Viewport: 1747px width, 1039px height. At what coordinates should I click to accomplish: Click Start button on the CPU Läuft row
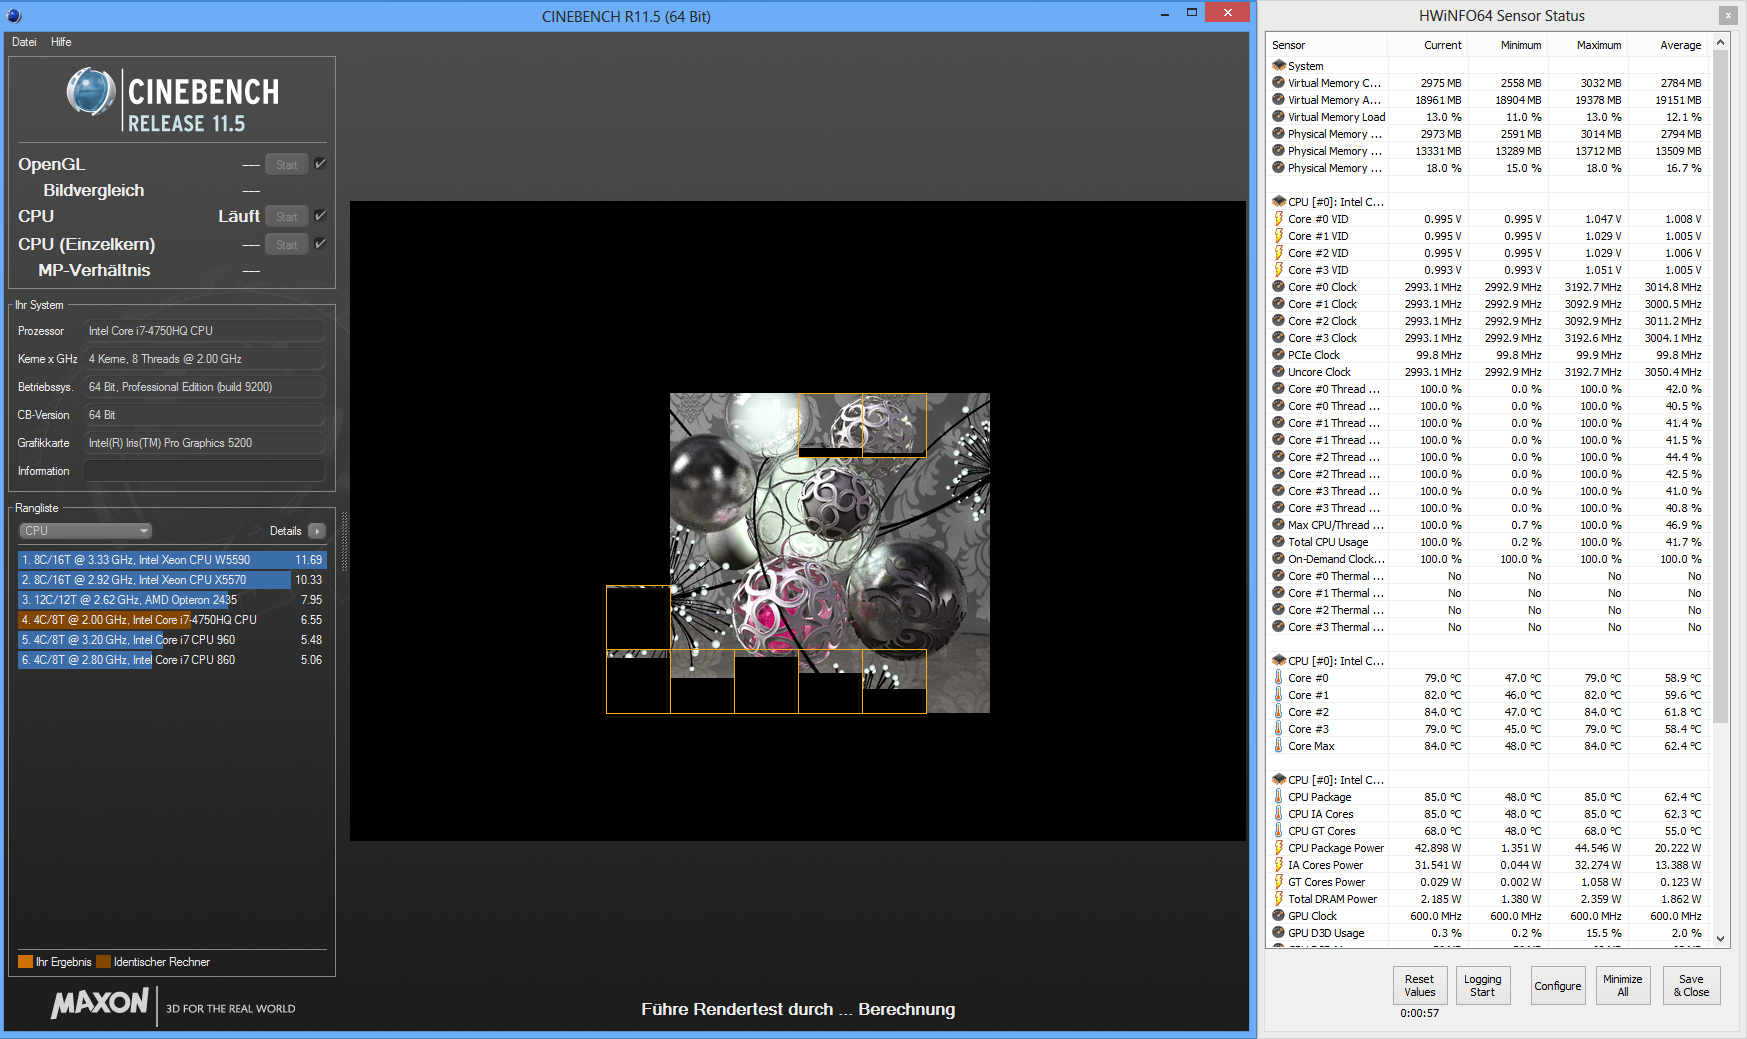click(287, 217)
